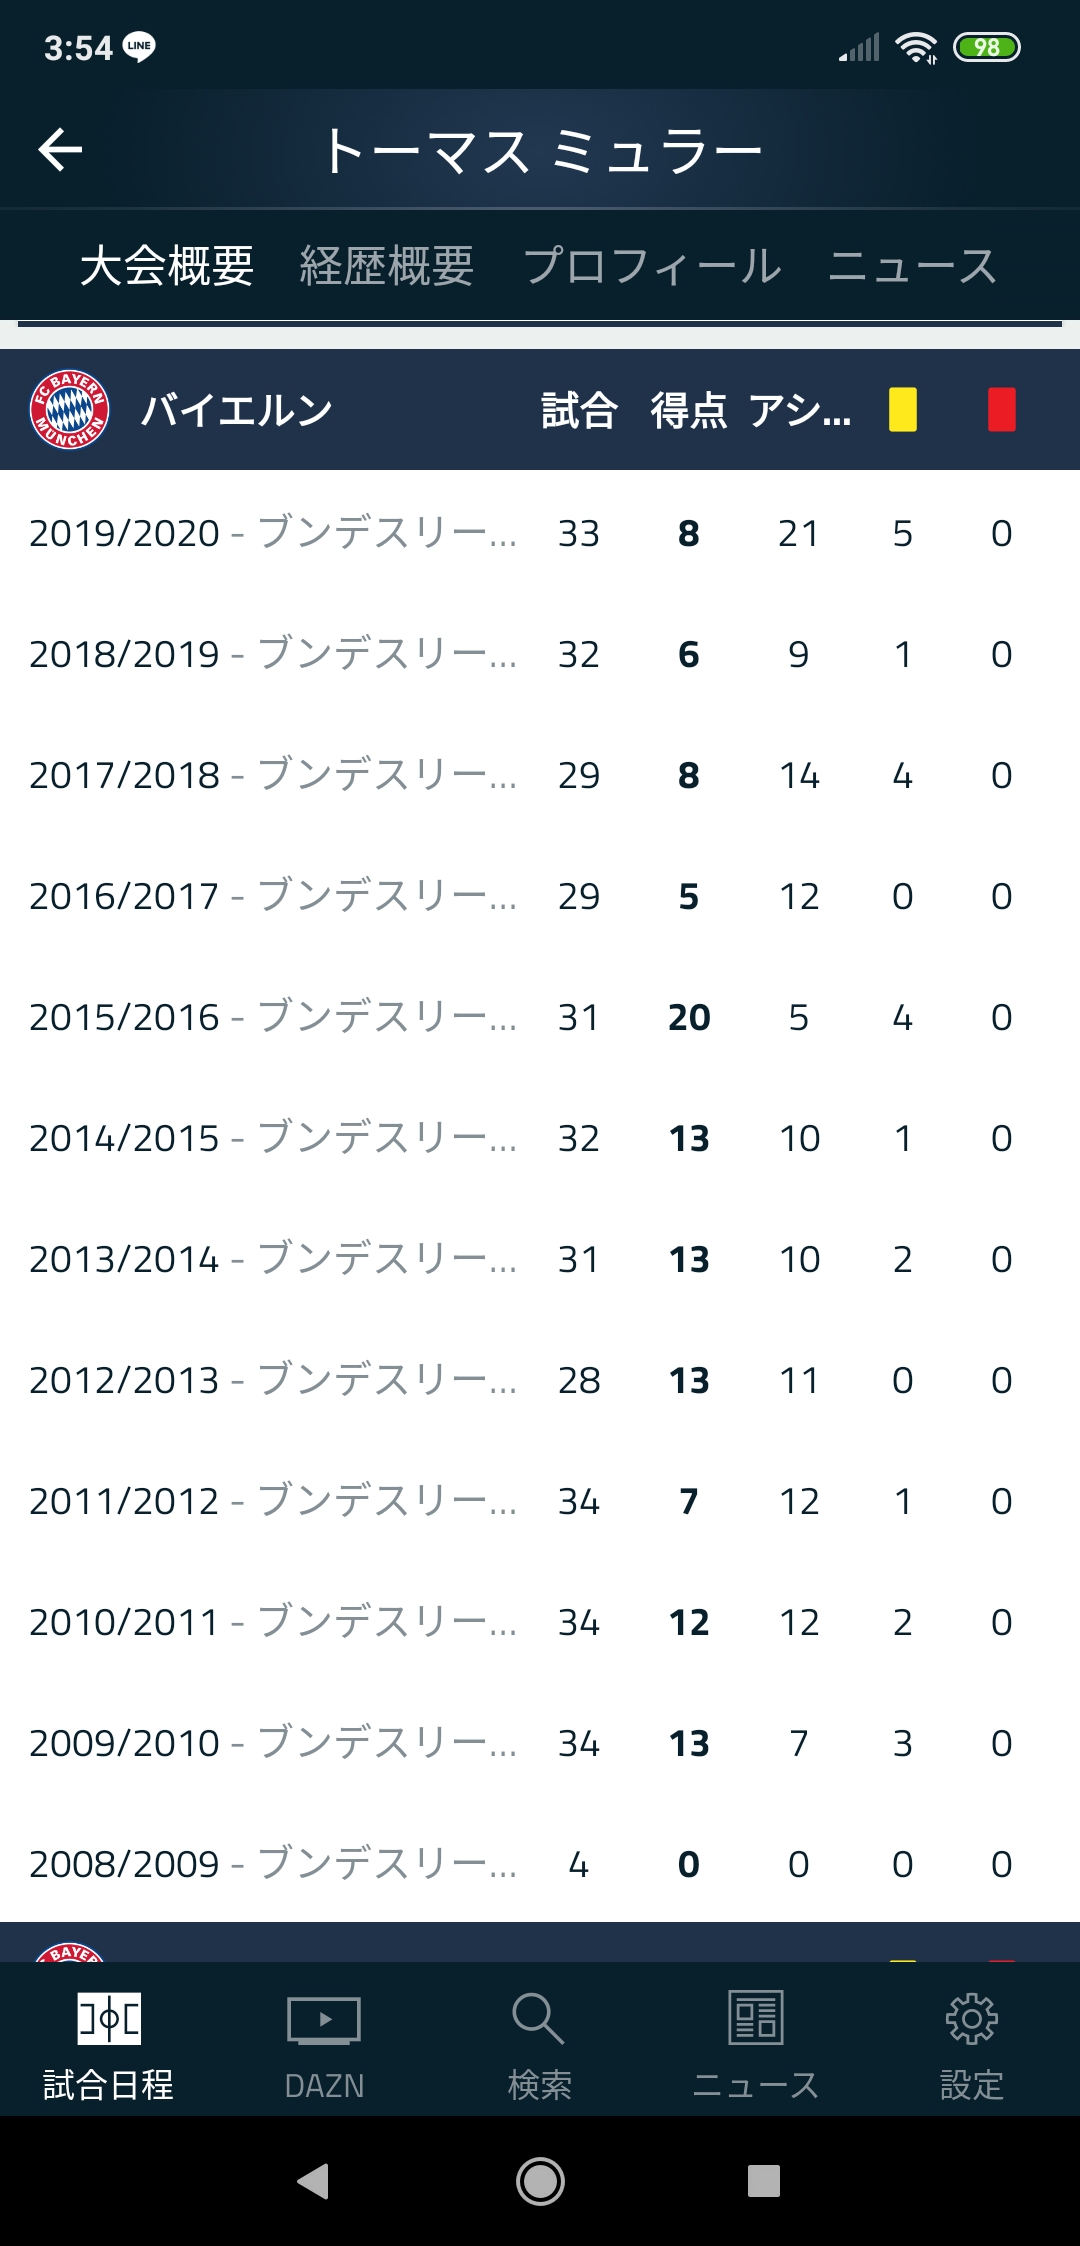Tap the バイエルン team name header
Viewport: 1080px width, 2246px height.
click(x=237, y=410)
